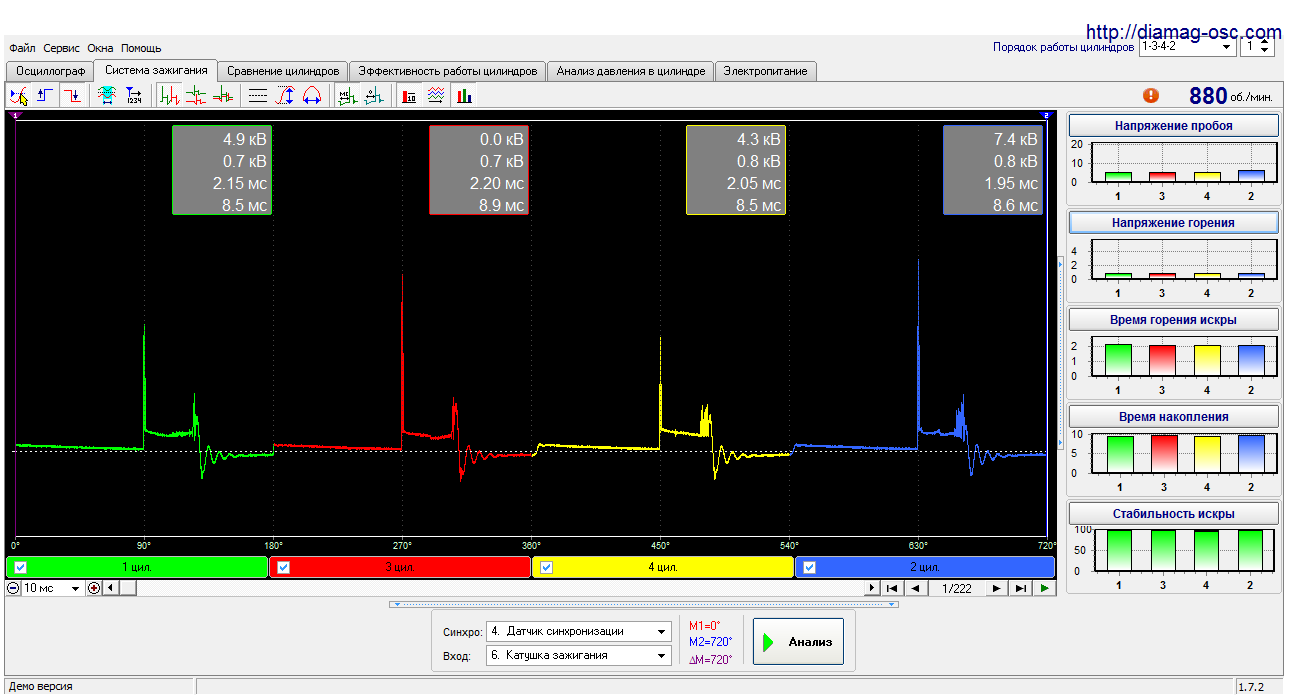This screenshot has width=1296, height=699.
Task: Uncheck the 4 цил. yellow cylinder checkbox
Action: pyautogui.click(x=548, y=567)
